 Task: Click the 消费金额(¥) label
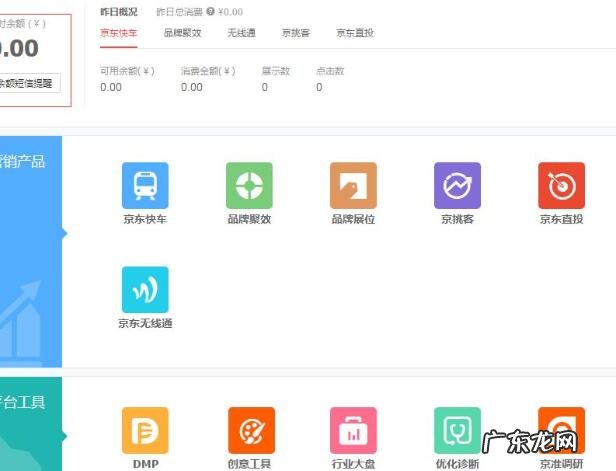(208, 71)
